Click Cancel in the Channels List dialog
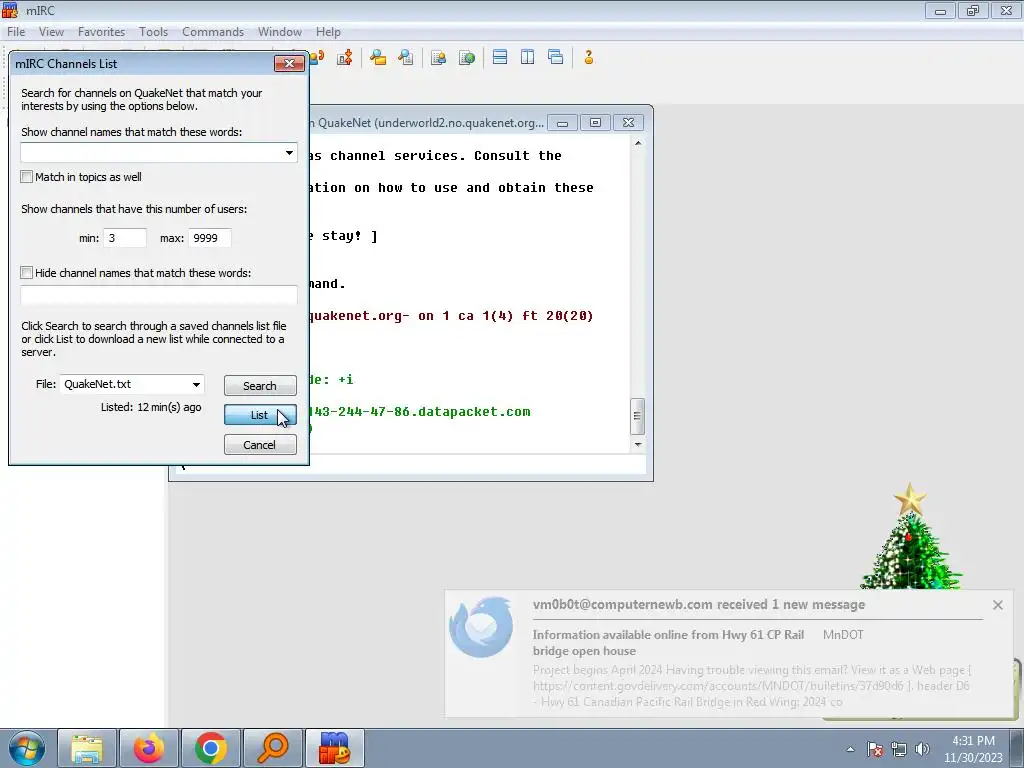 [x=260, y=445]
